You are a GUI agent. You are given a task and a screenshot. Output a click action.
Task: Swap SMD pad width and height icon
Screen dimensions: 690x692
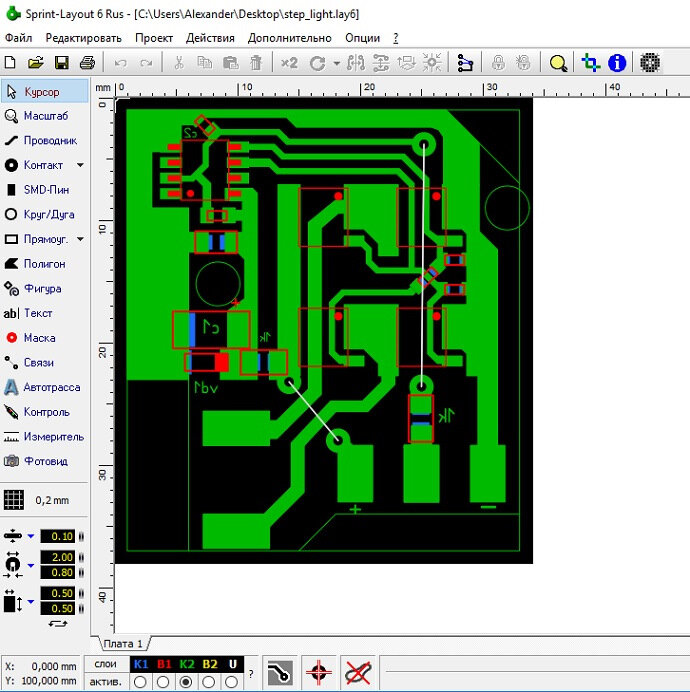(58, 624)
